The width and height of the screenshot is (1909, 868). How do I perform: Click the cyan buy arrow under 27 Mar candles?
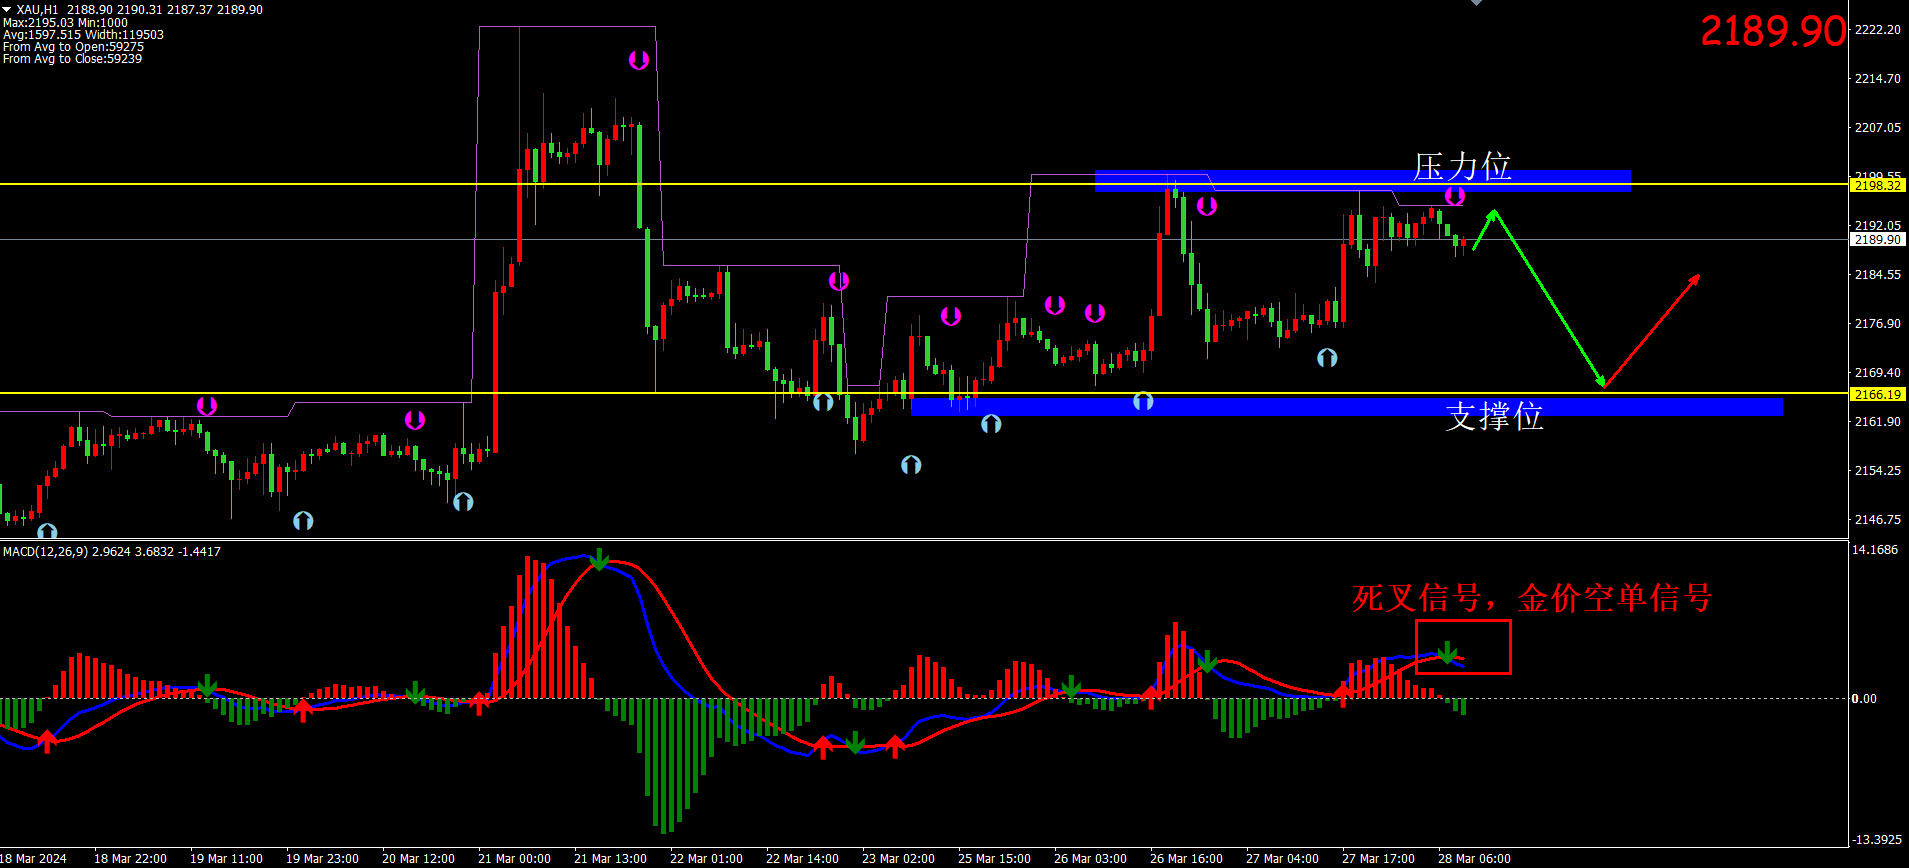pyautogui.click(x=1327, y=358)
